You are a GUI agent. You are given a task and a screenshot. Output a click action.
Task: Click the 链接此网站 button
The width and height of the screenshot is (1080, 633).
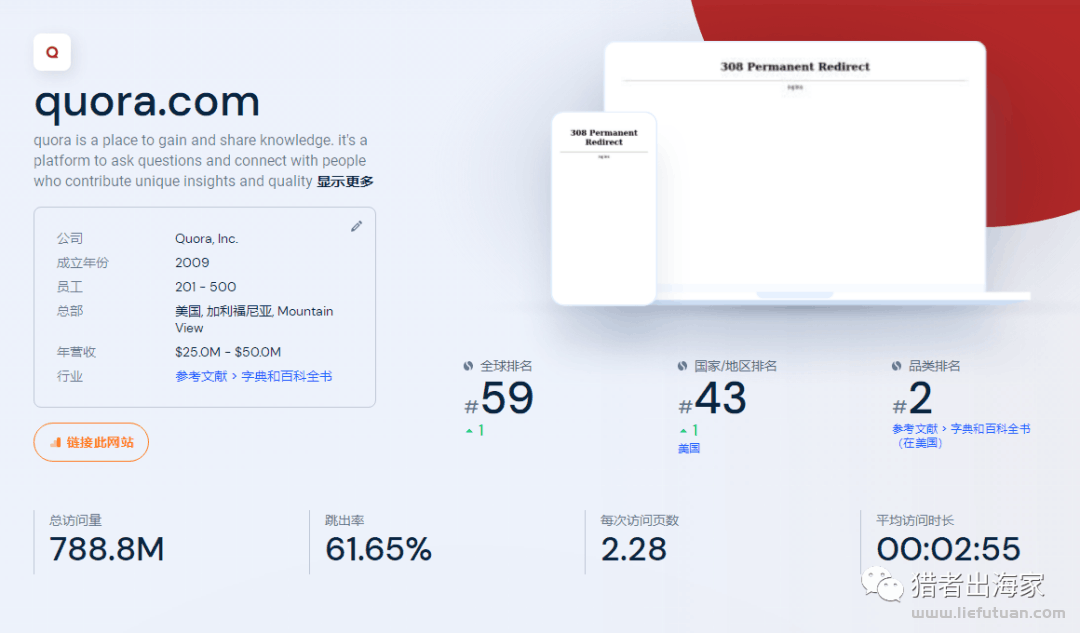point(91,442)
